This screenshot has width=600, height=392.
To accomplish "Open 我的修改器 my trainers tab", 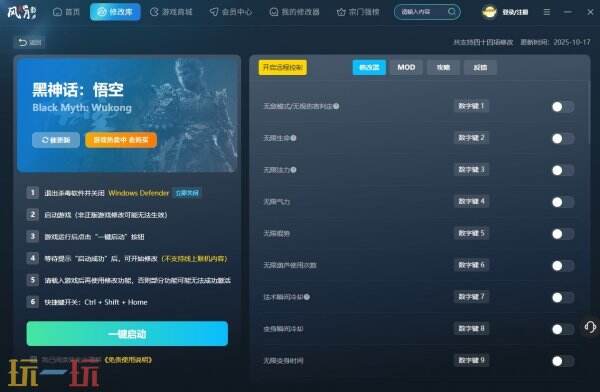I will tap(294, 12).
